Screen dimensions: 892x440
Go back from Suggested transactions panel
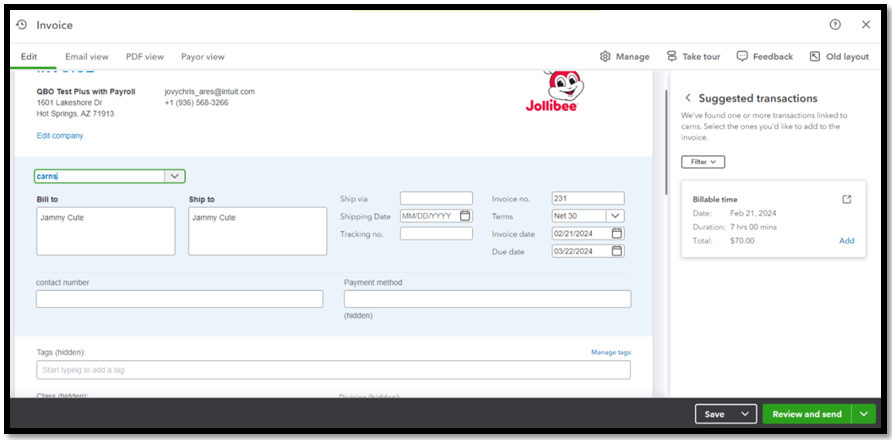687,98
